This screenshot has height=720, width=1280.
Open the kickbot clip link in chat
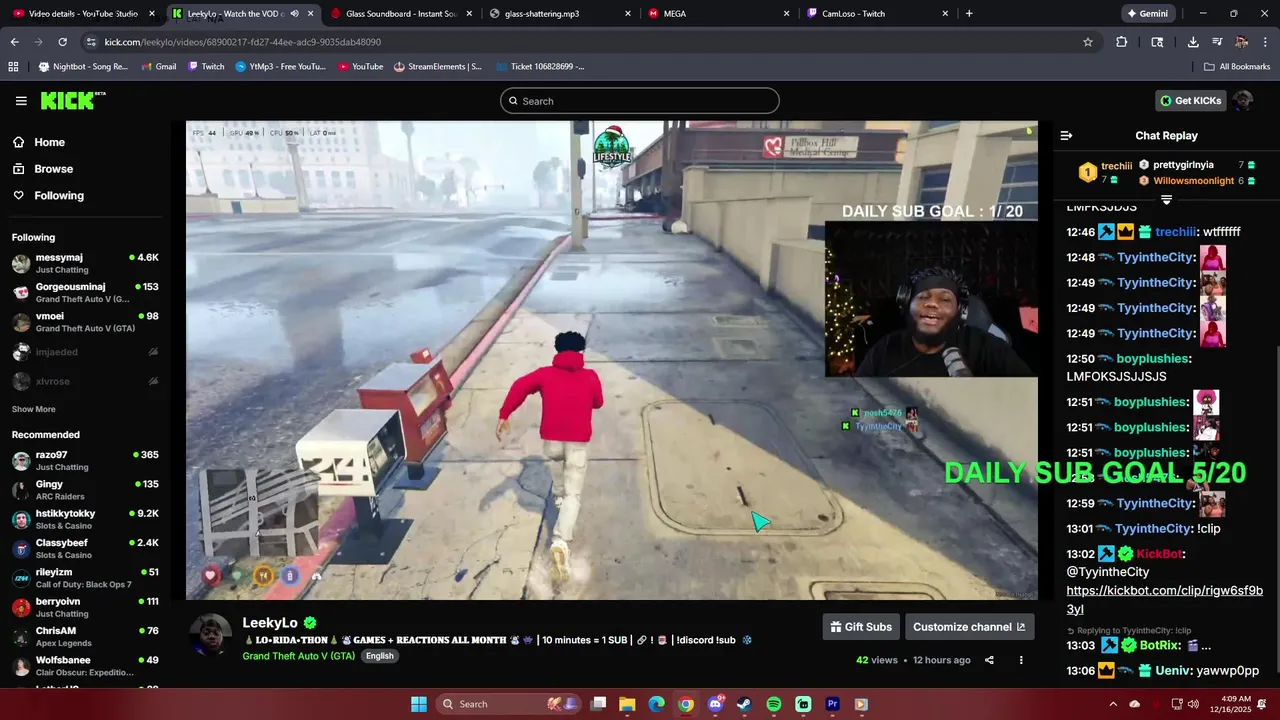pyautogui.click(x=1165, y=600)
